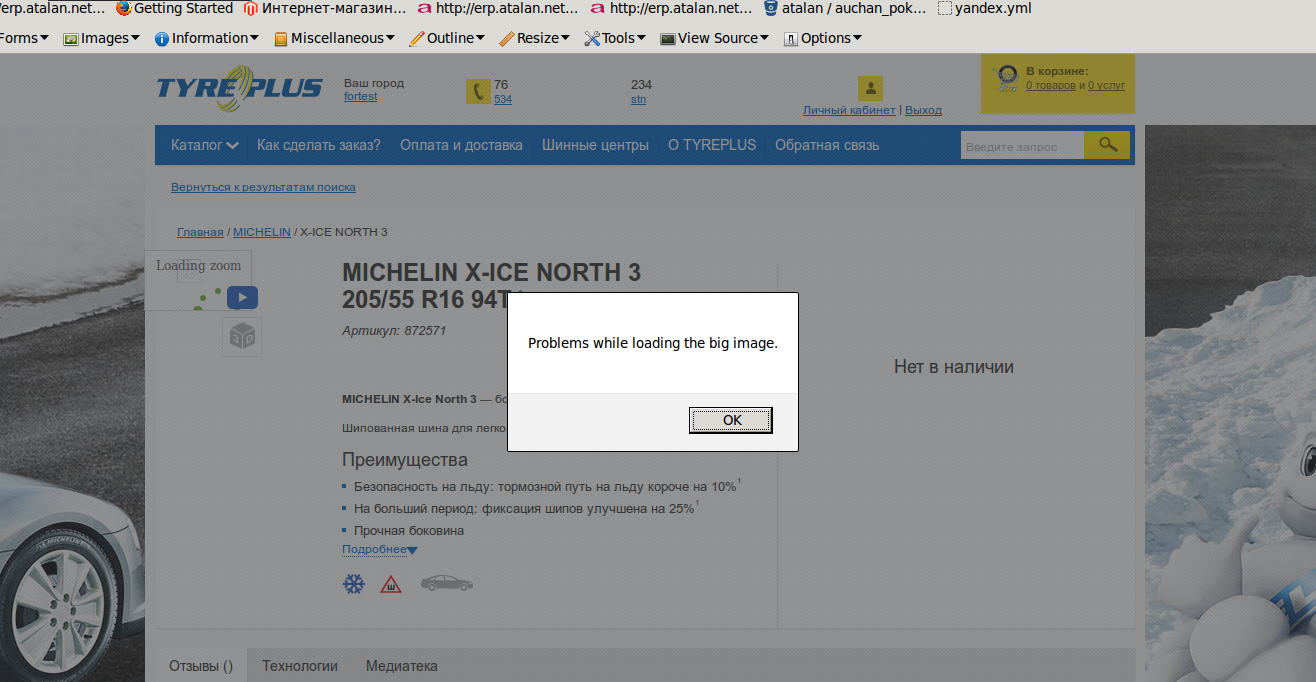Screen dimensions: 1316x682
Task: Expand the Forms developer toolbar menu
Action: click(26, 38)
